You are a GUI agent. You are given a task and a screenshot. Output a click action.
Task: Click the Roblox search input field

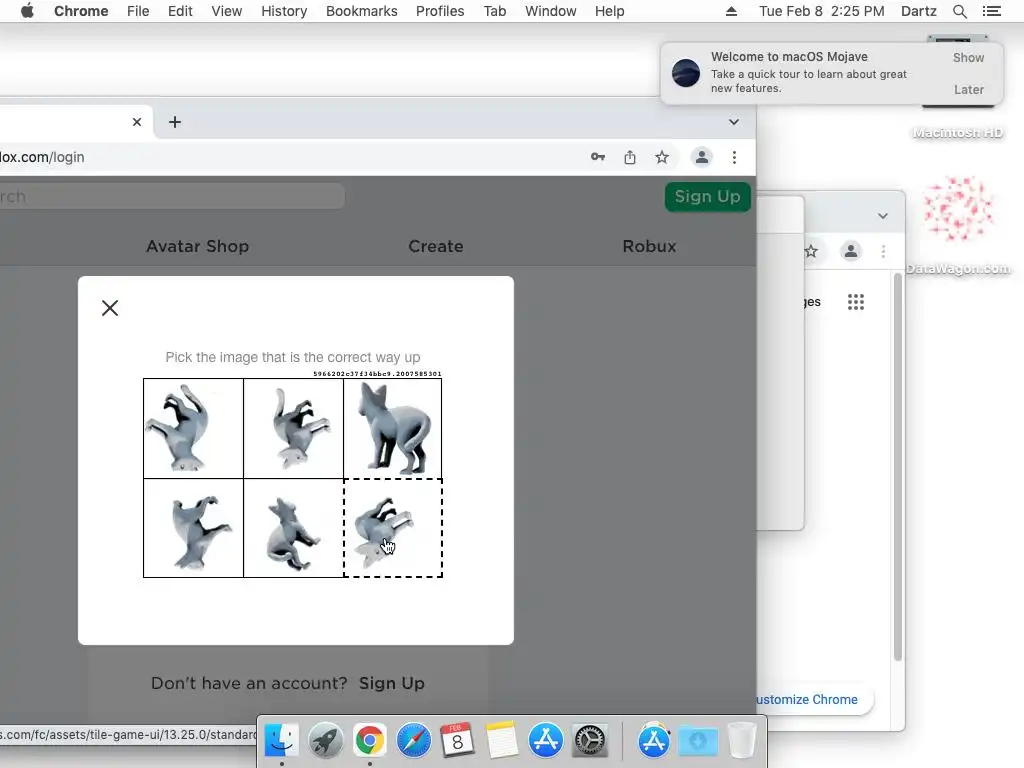point(171,196)
